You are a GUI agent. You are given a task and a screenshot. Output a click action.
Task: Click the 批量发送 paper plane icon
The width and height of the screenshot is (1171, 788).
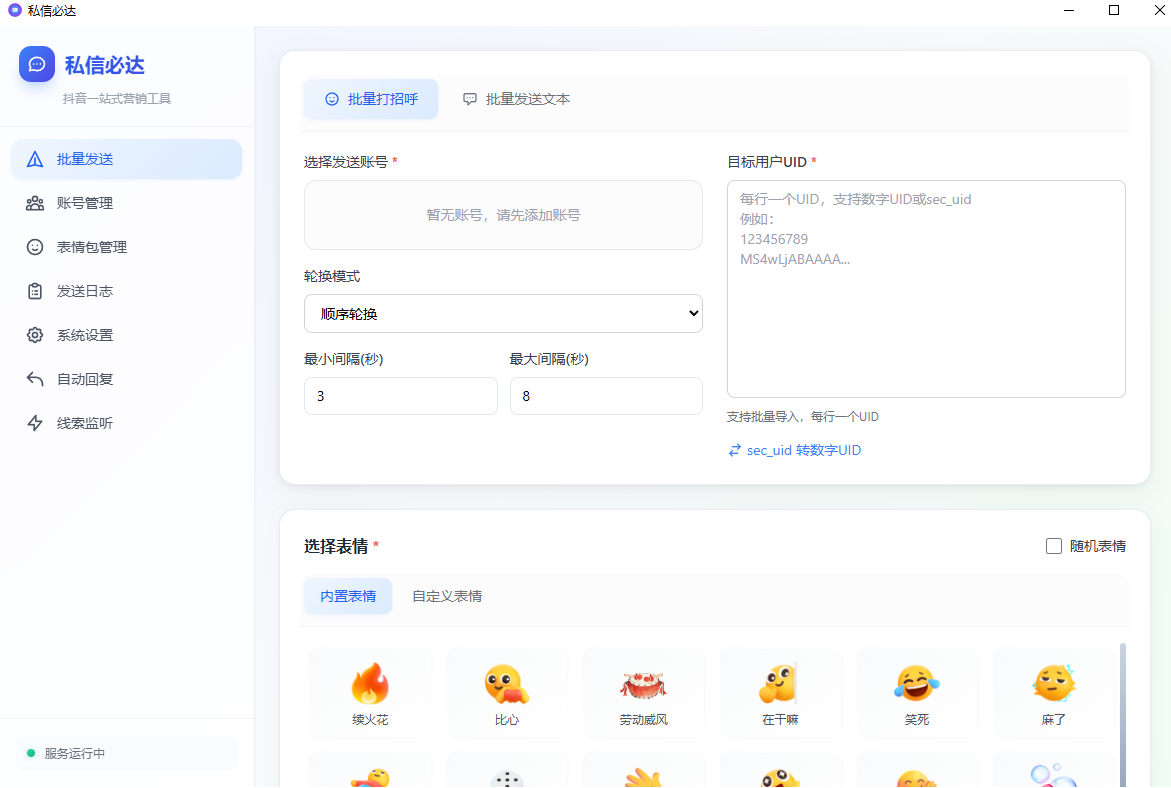pos(35,159)
